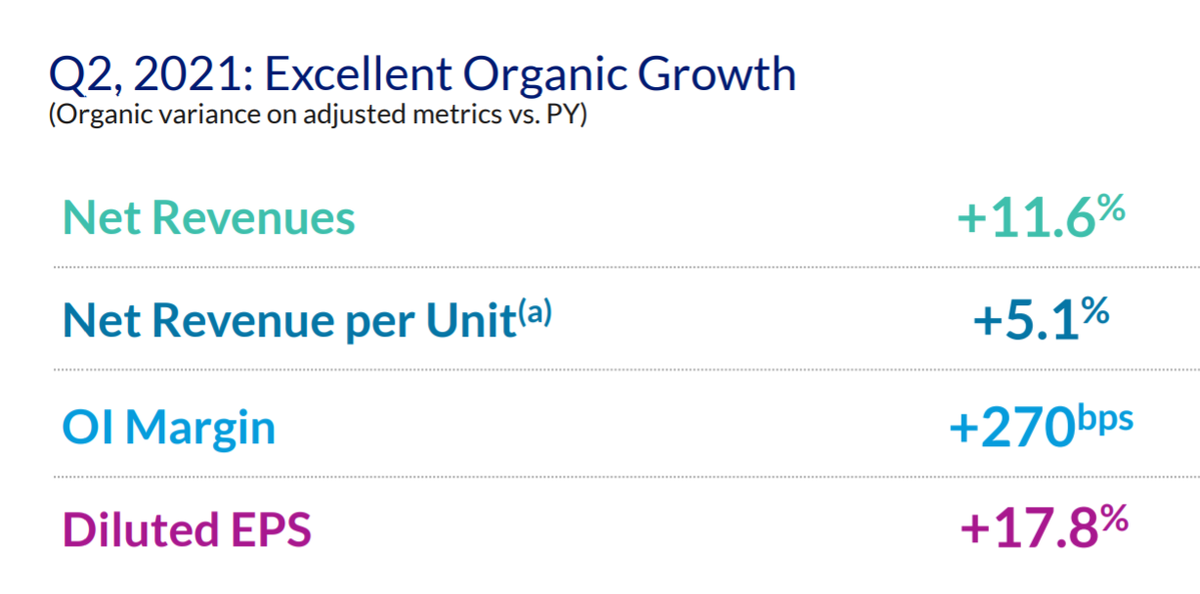Viewport: 1200px width, 594px height.
Task: Click the +5.1% value
Action: pos(1041,319)
